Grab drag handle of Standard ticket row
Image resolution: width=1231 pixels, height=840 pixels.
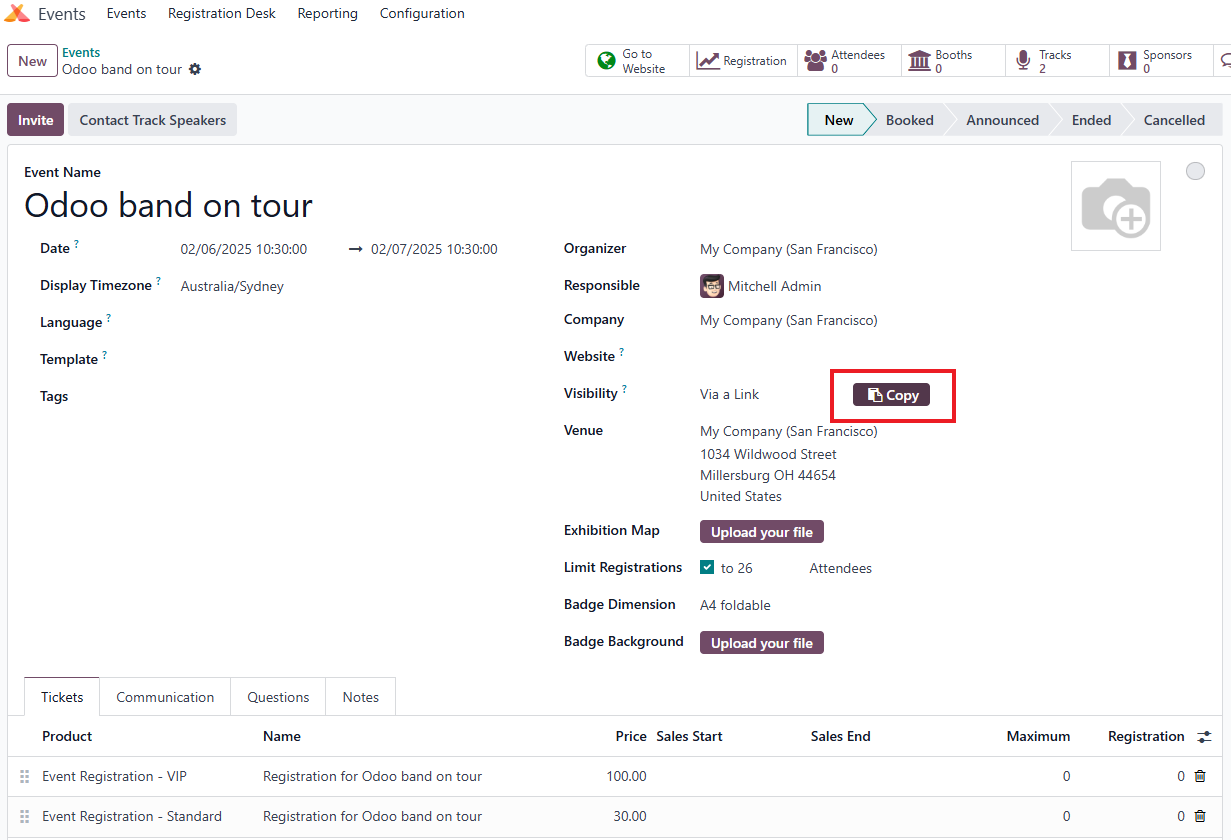pyautogui.click(x=25, y=816)
